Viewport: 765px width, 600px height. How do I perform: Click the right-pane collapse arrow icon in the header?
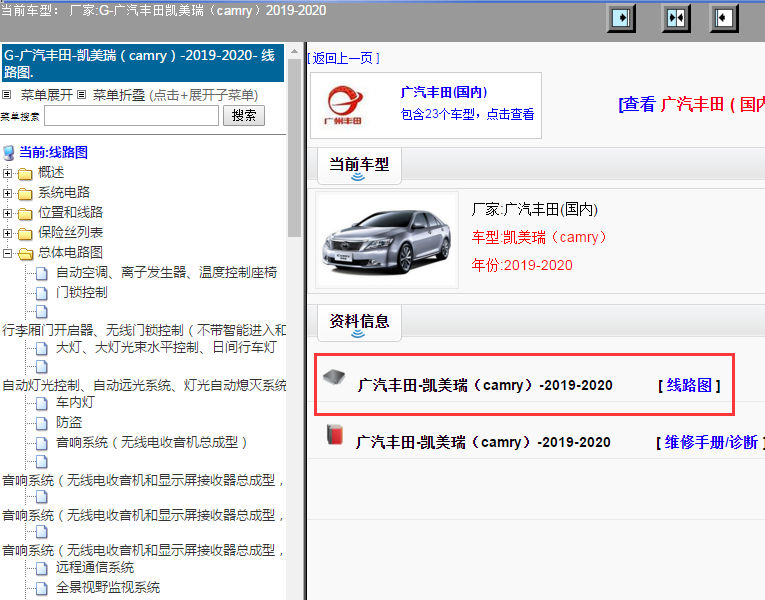pyautogui.click(x=724, y=19)
